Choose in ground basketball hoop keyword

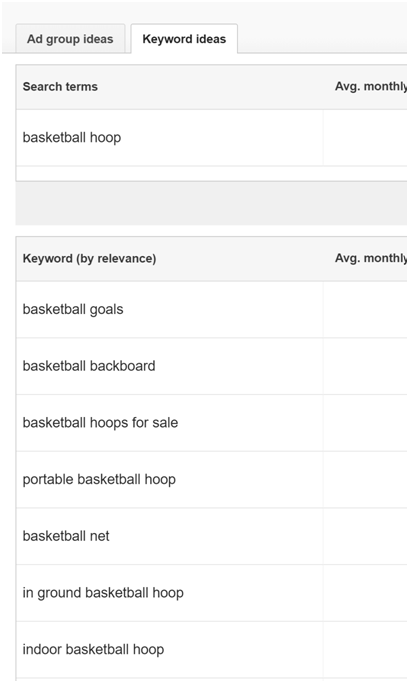click(x=103, y=593)
